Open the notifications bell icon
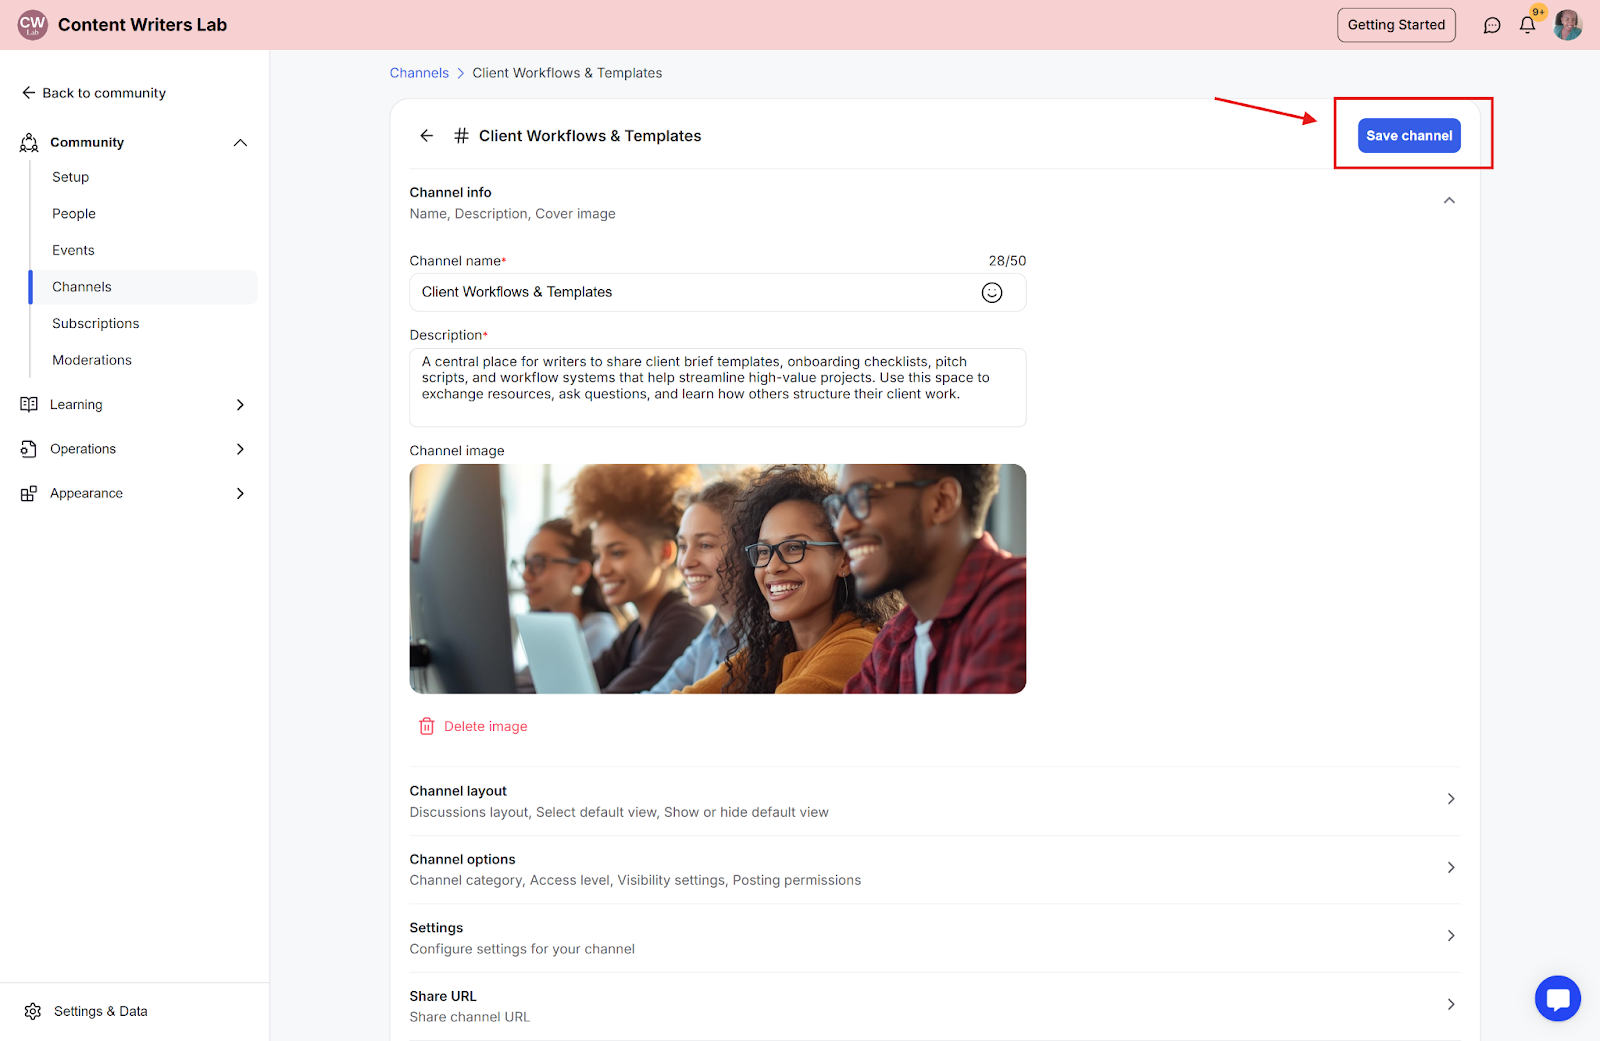The width and height of the screenshot is (1600, 1041). (x=1527, y=25)
